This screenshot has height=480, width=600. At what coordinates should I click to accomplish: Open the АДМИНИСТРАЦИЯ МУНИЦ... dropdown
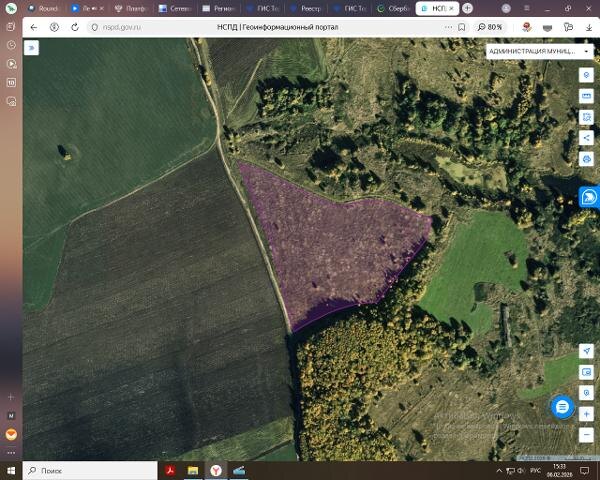(539, 51)
